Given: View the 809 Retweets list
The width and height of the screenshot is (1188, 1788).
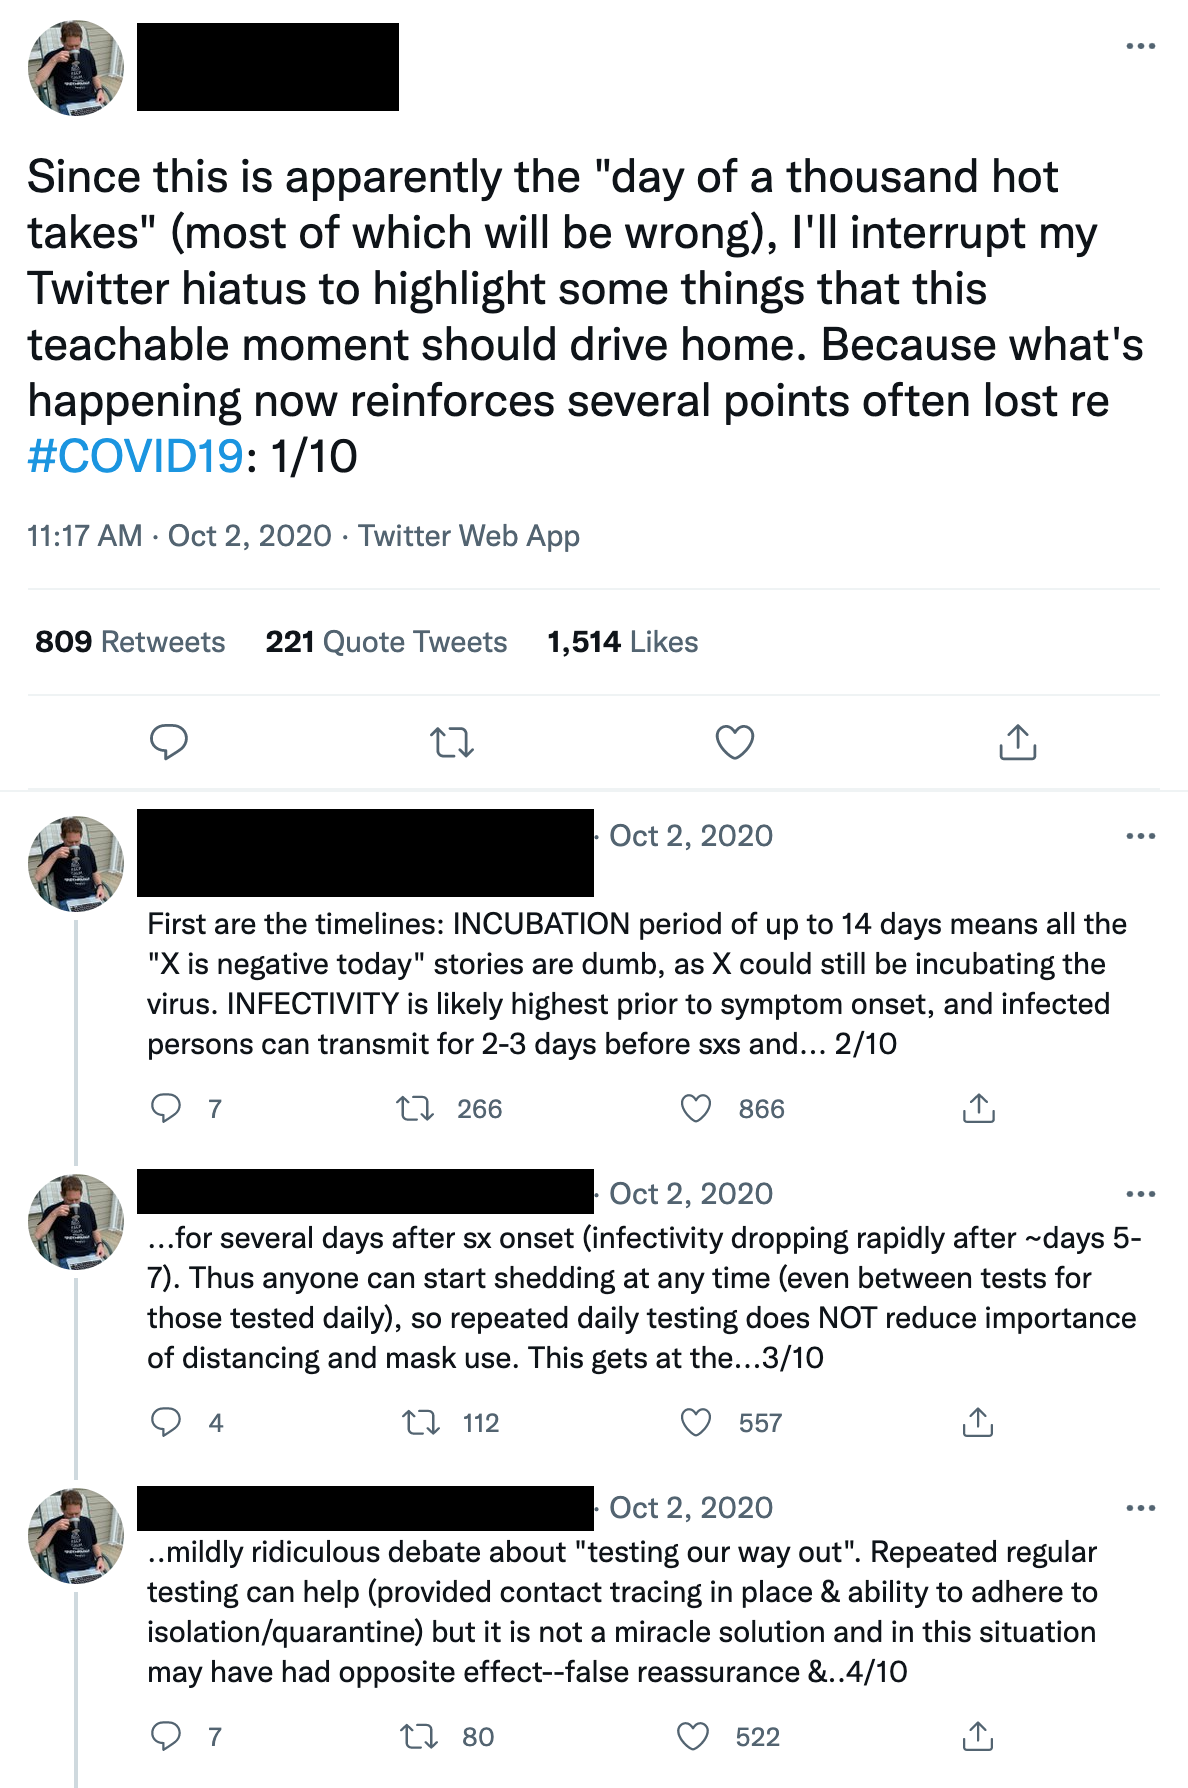Looking at the screenshot, I should (130, 642).
